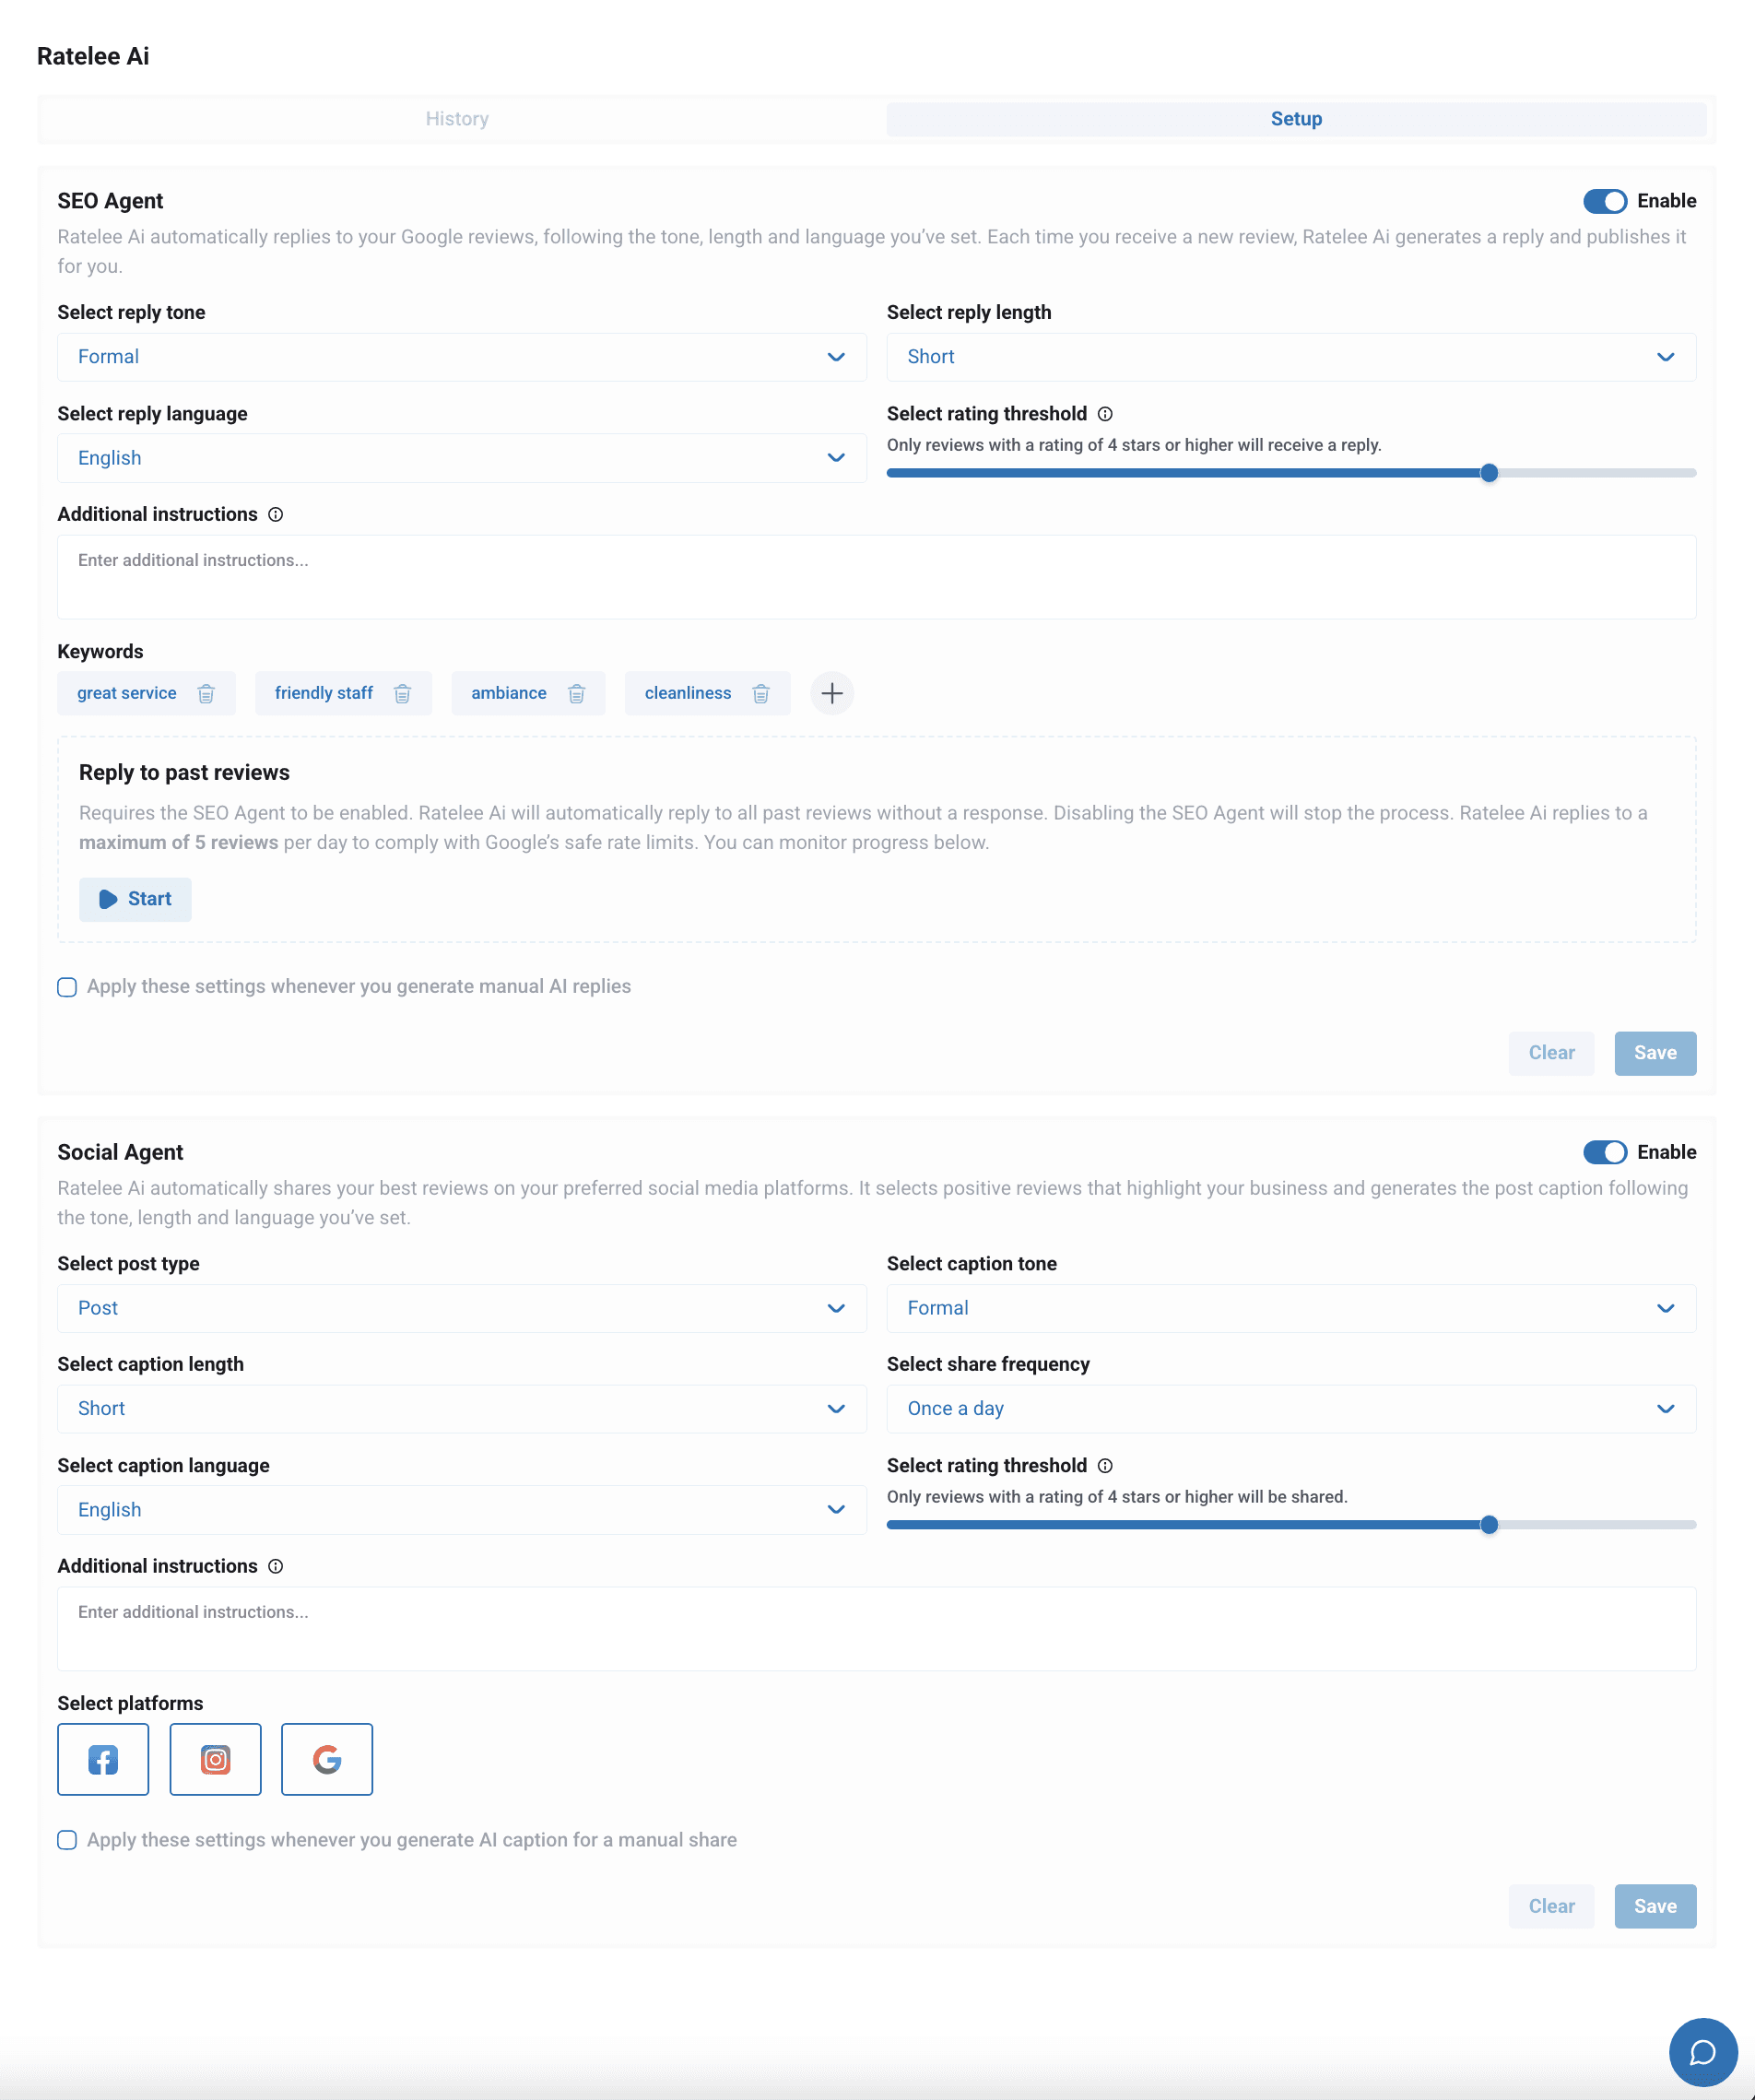Select Facebook as a sharing platform
Viewport: 1755px width, 2100px height.
coord(103,1760)
